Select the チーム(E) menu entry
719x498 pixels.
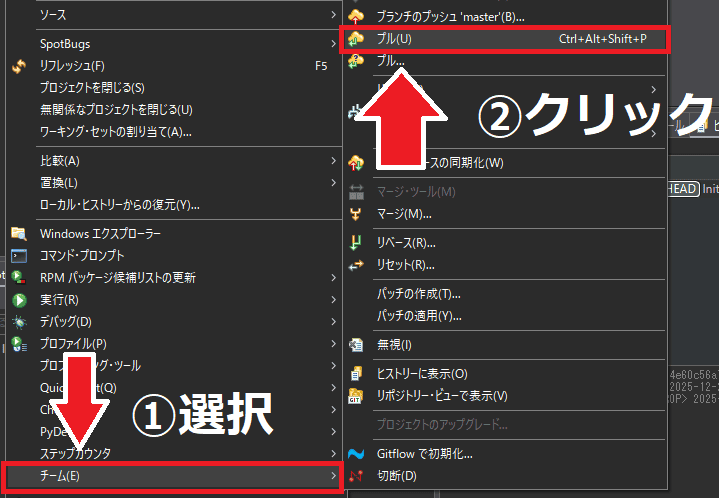coord(170,477)
